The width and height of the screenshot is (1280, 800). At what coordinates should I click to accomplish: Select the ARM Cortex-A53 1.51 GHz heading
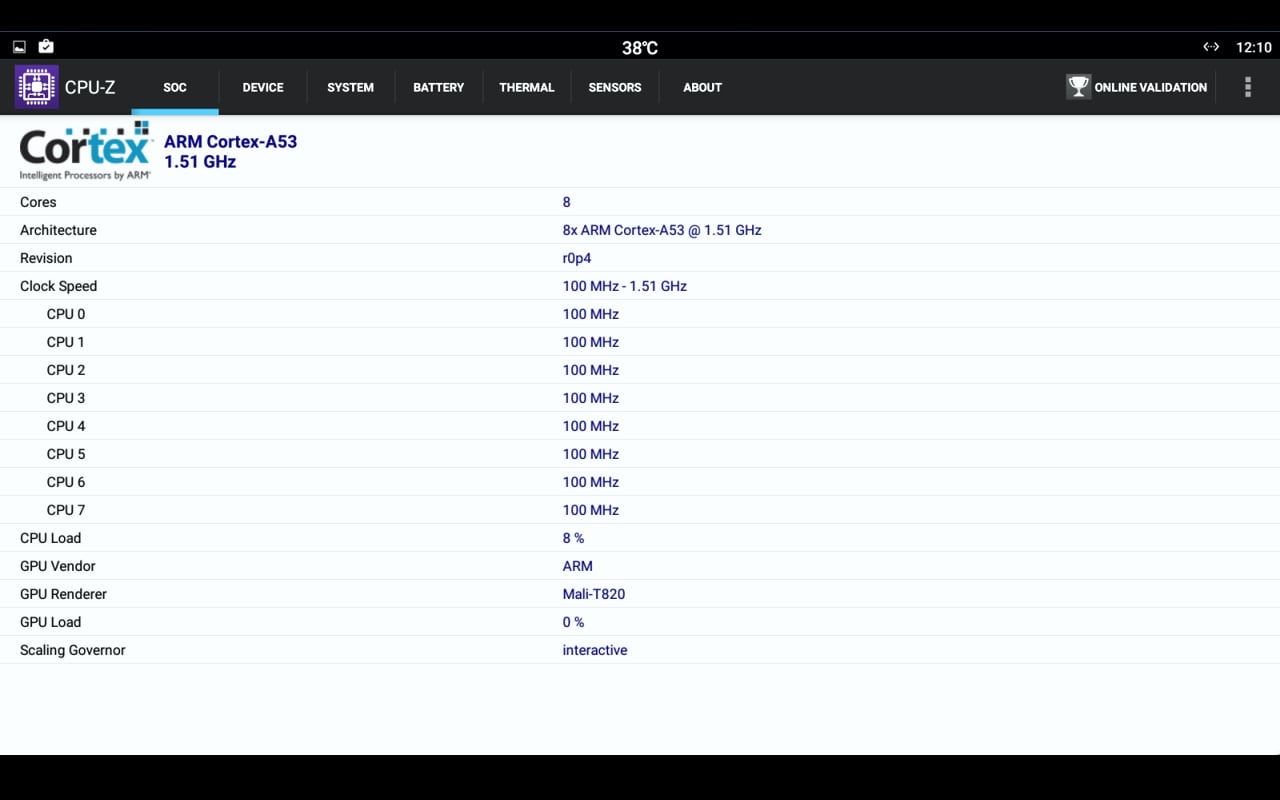(x=230, y=151)
